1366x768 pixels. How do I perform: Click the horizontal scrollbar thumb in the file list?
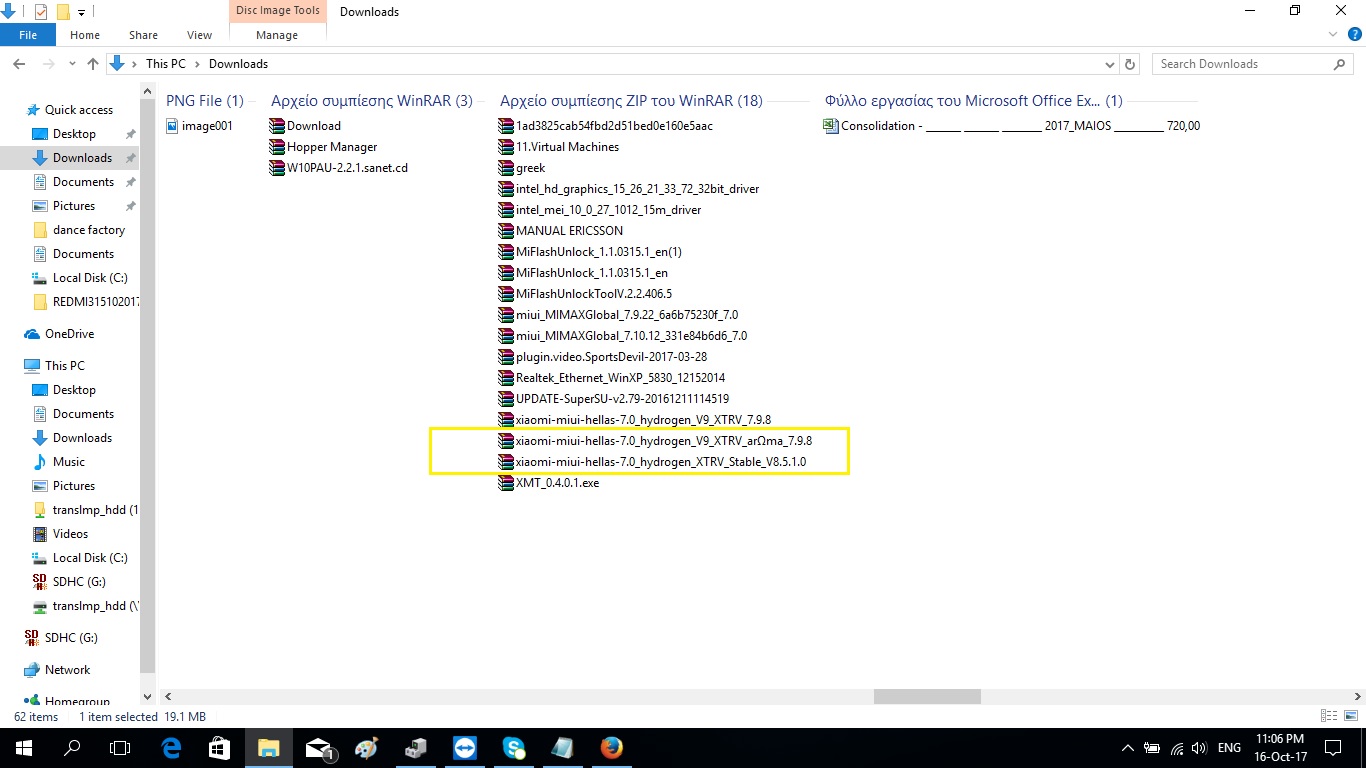click(927, 696)
